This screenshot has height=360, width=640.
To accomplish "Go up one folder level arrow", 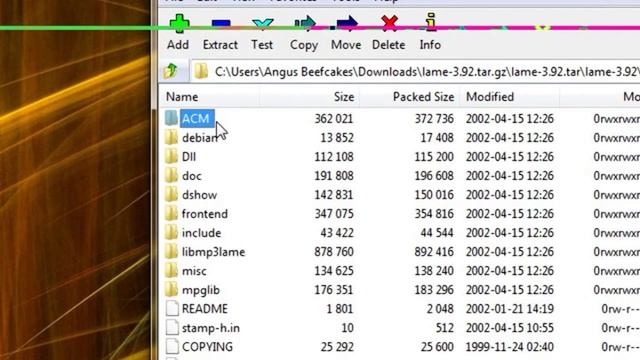I will coord(171,71).
